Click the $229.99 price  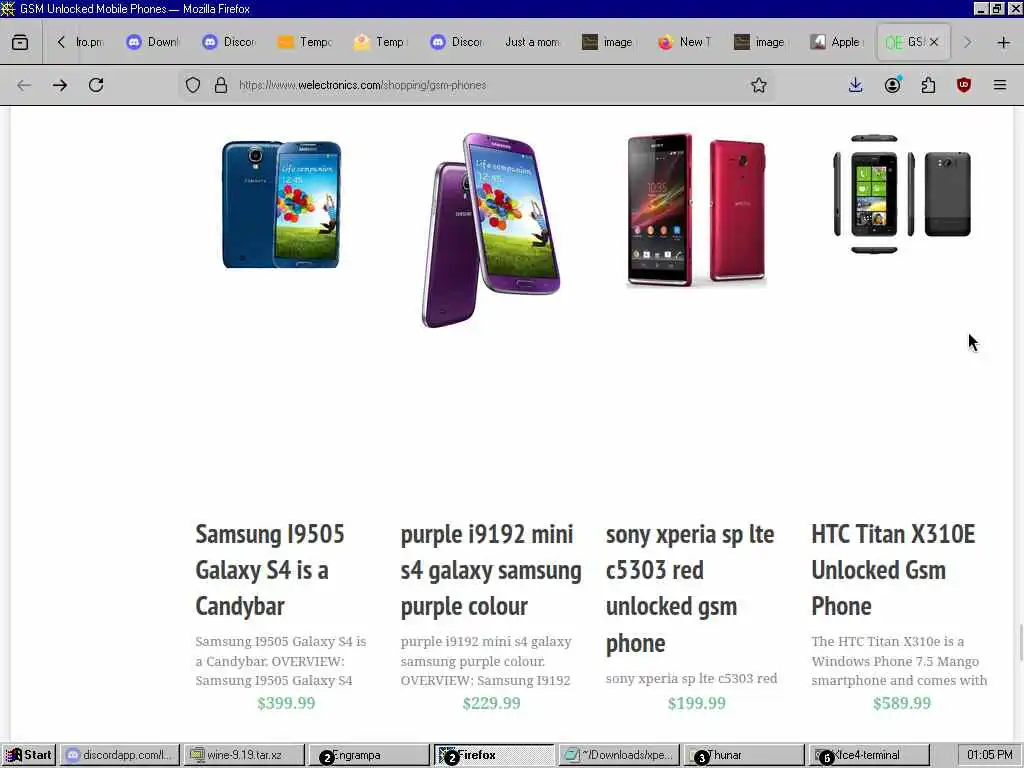[x=492, y=703]
